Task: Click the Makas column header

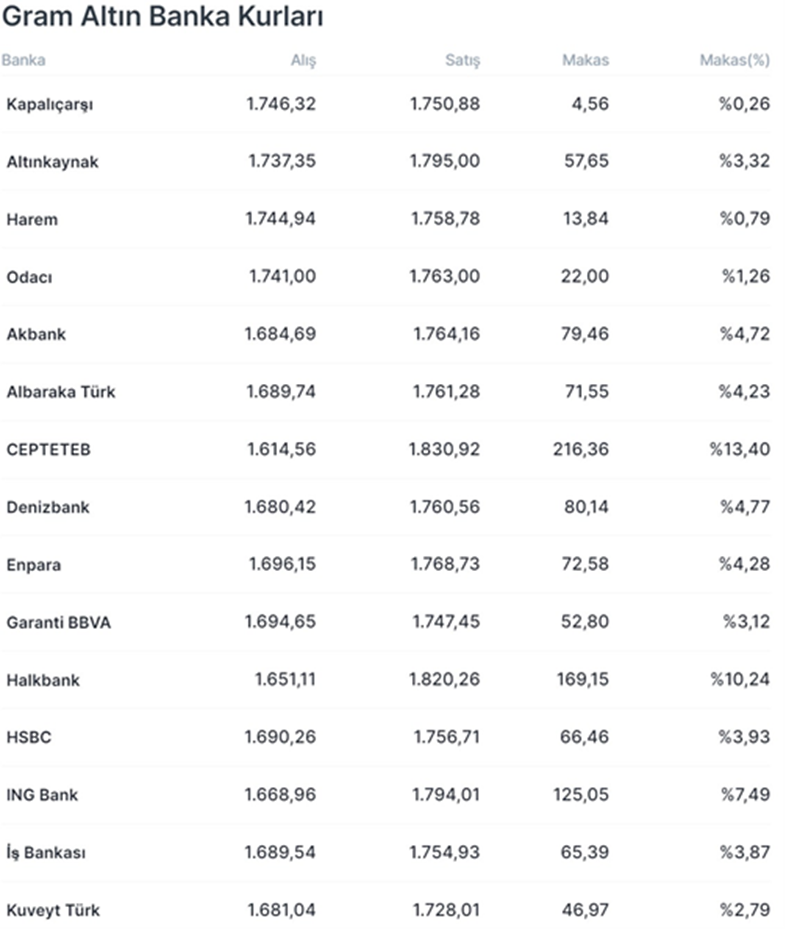Action: [585, 60]
